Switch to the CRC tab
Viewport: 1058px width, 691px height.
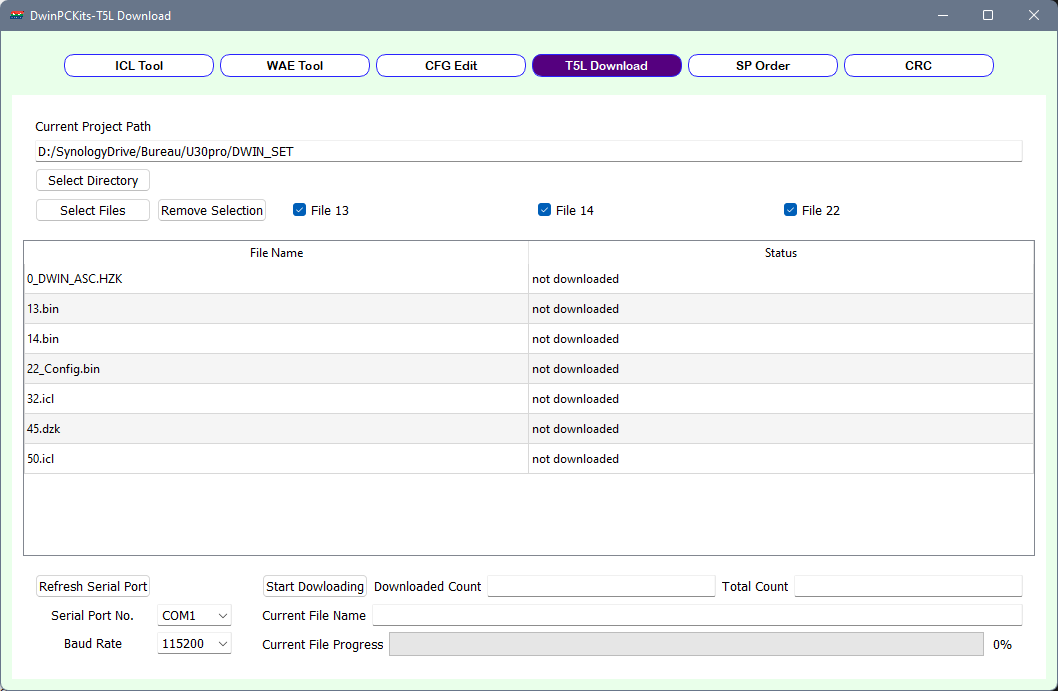click(918, 65)
